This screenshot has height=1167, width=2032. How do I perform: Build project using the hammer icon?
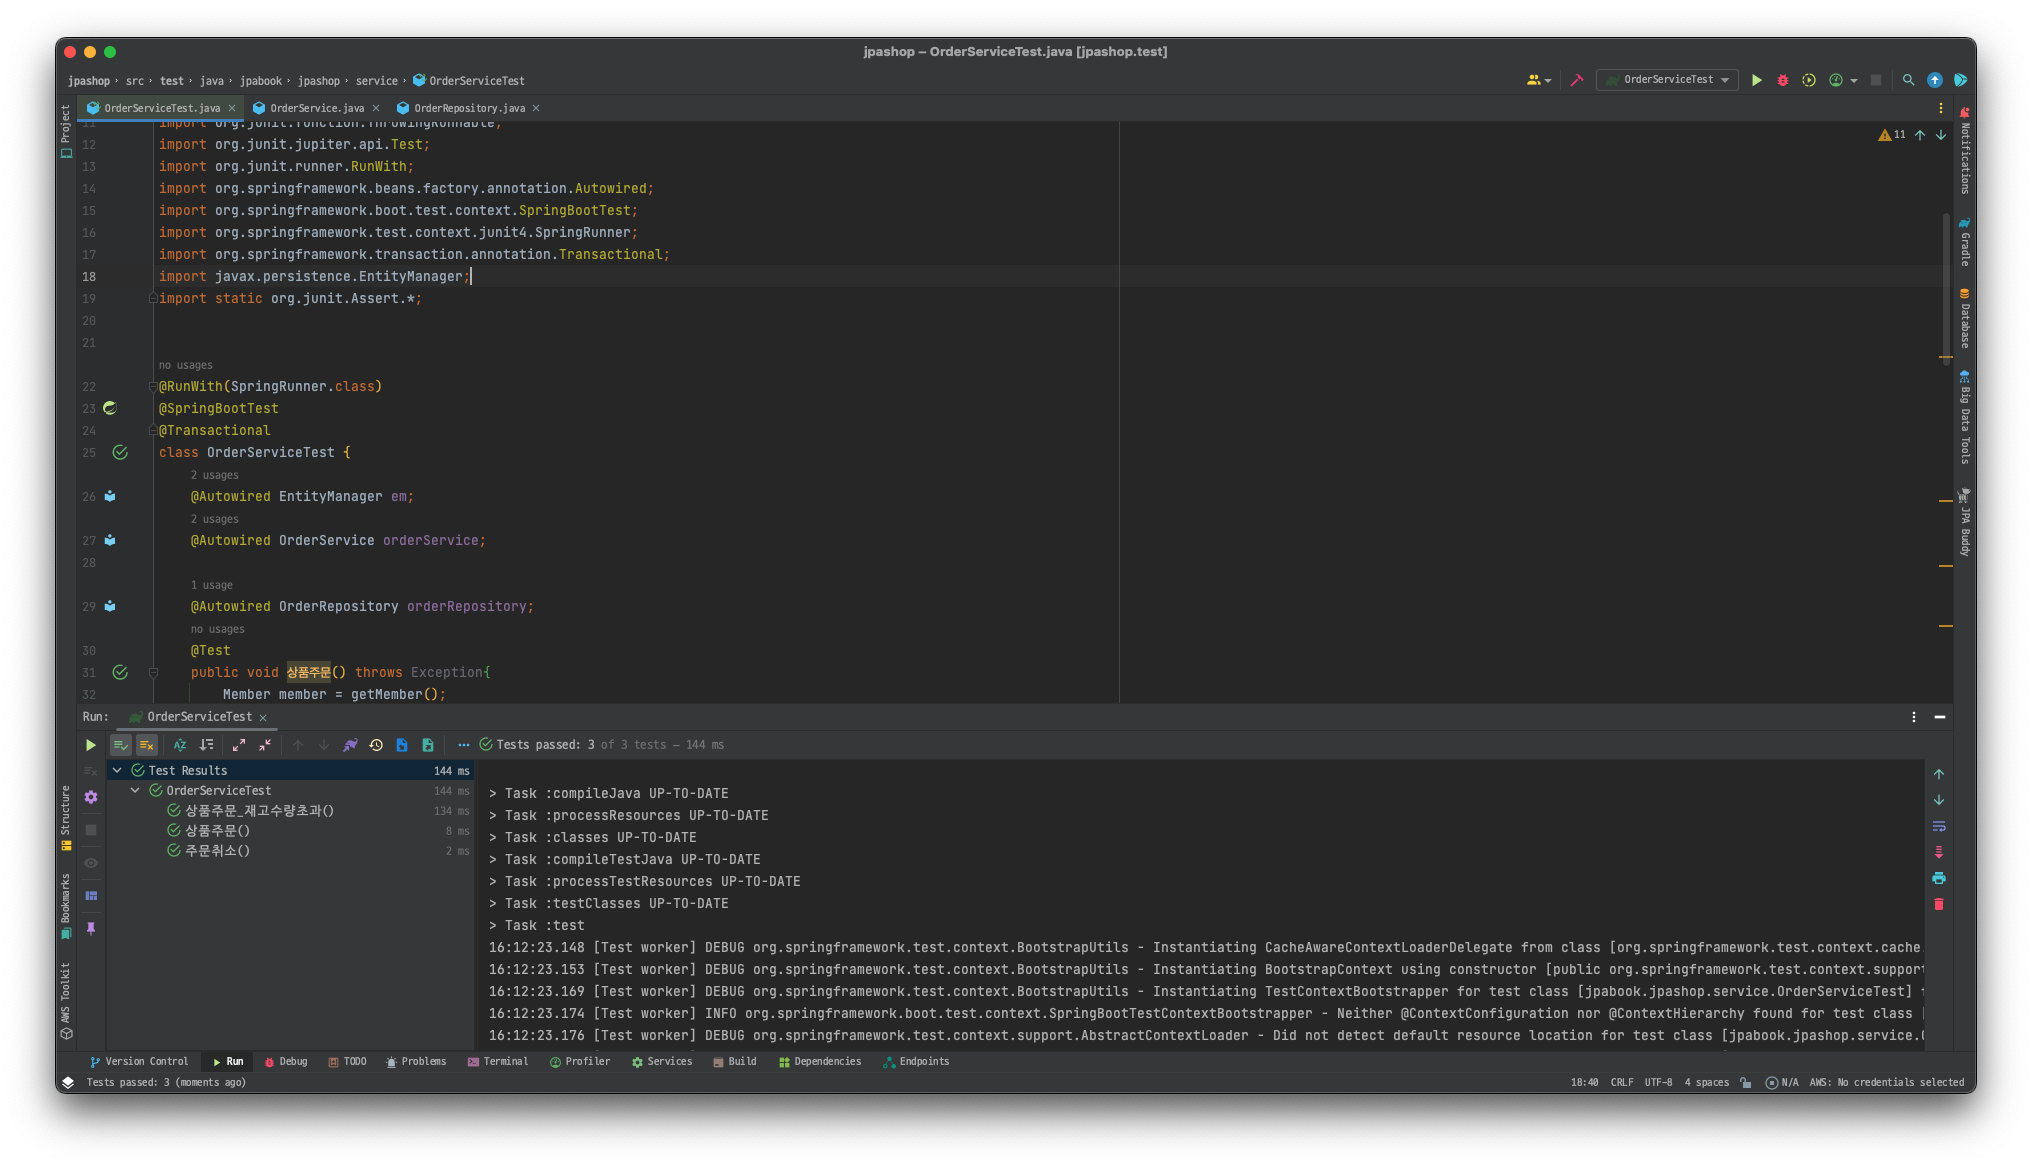(1577, 80)
